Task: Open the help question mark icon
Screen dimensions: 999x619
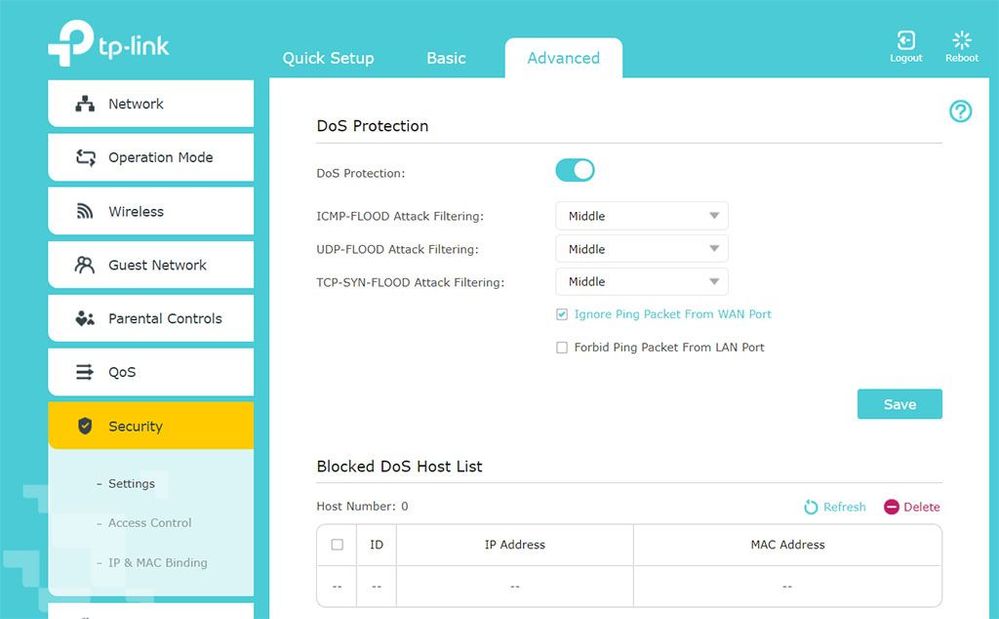Action: [960, 111]
